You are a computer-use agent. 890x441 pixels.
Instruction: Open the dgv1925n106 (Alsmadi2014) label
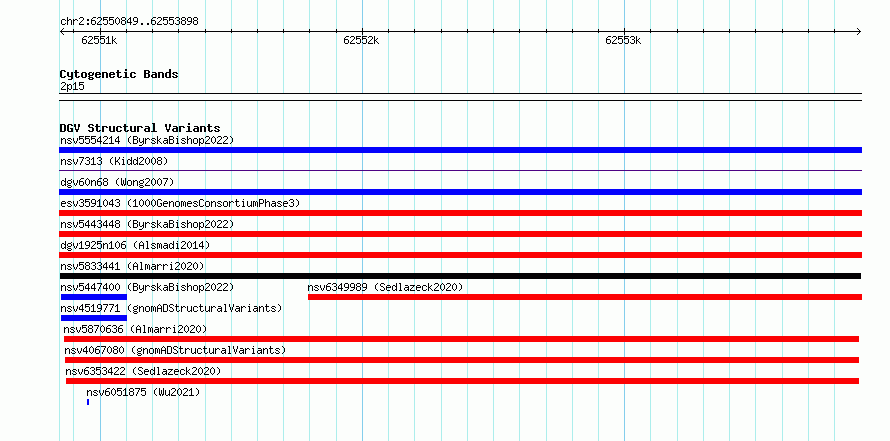point(135,245)
